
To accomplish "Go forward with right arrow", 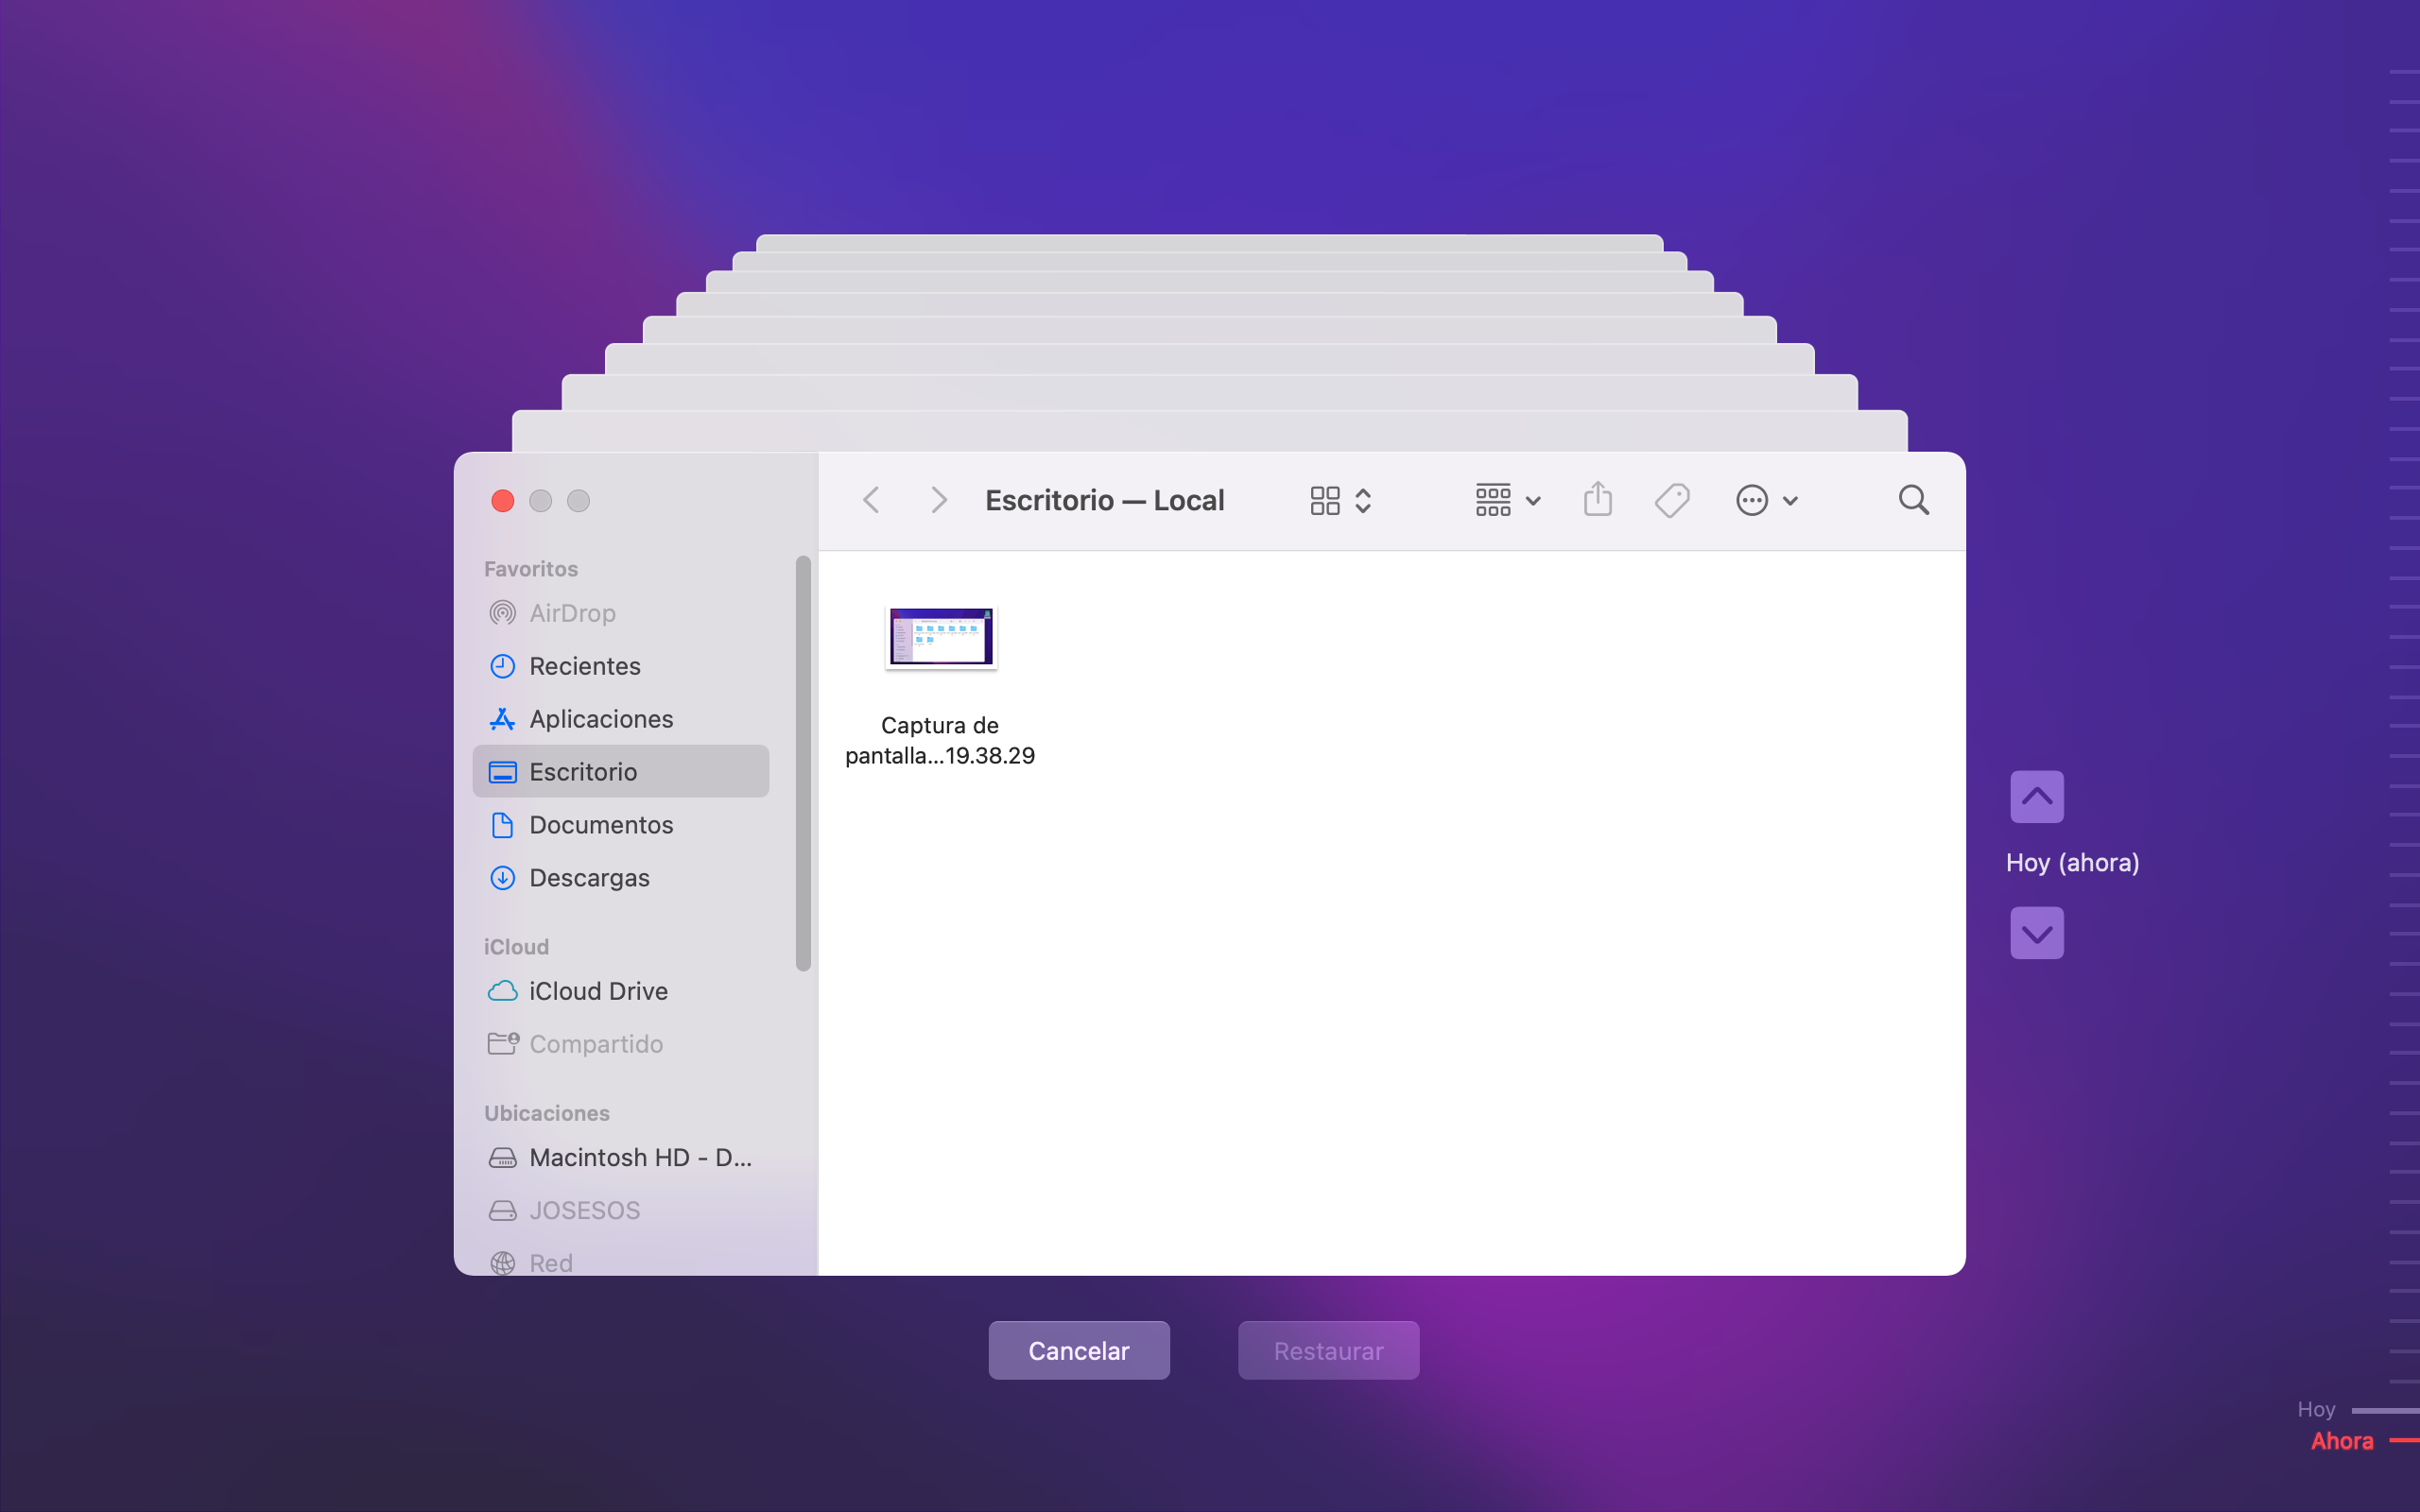I will tap(938, 500).
